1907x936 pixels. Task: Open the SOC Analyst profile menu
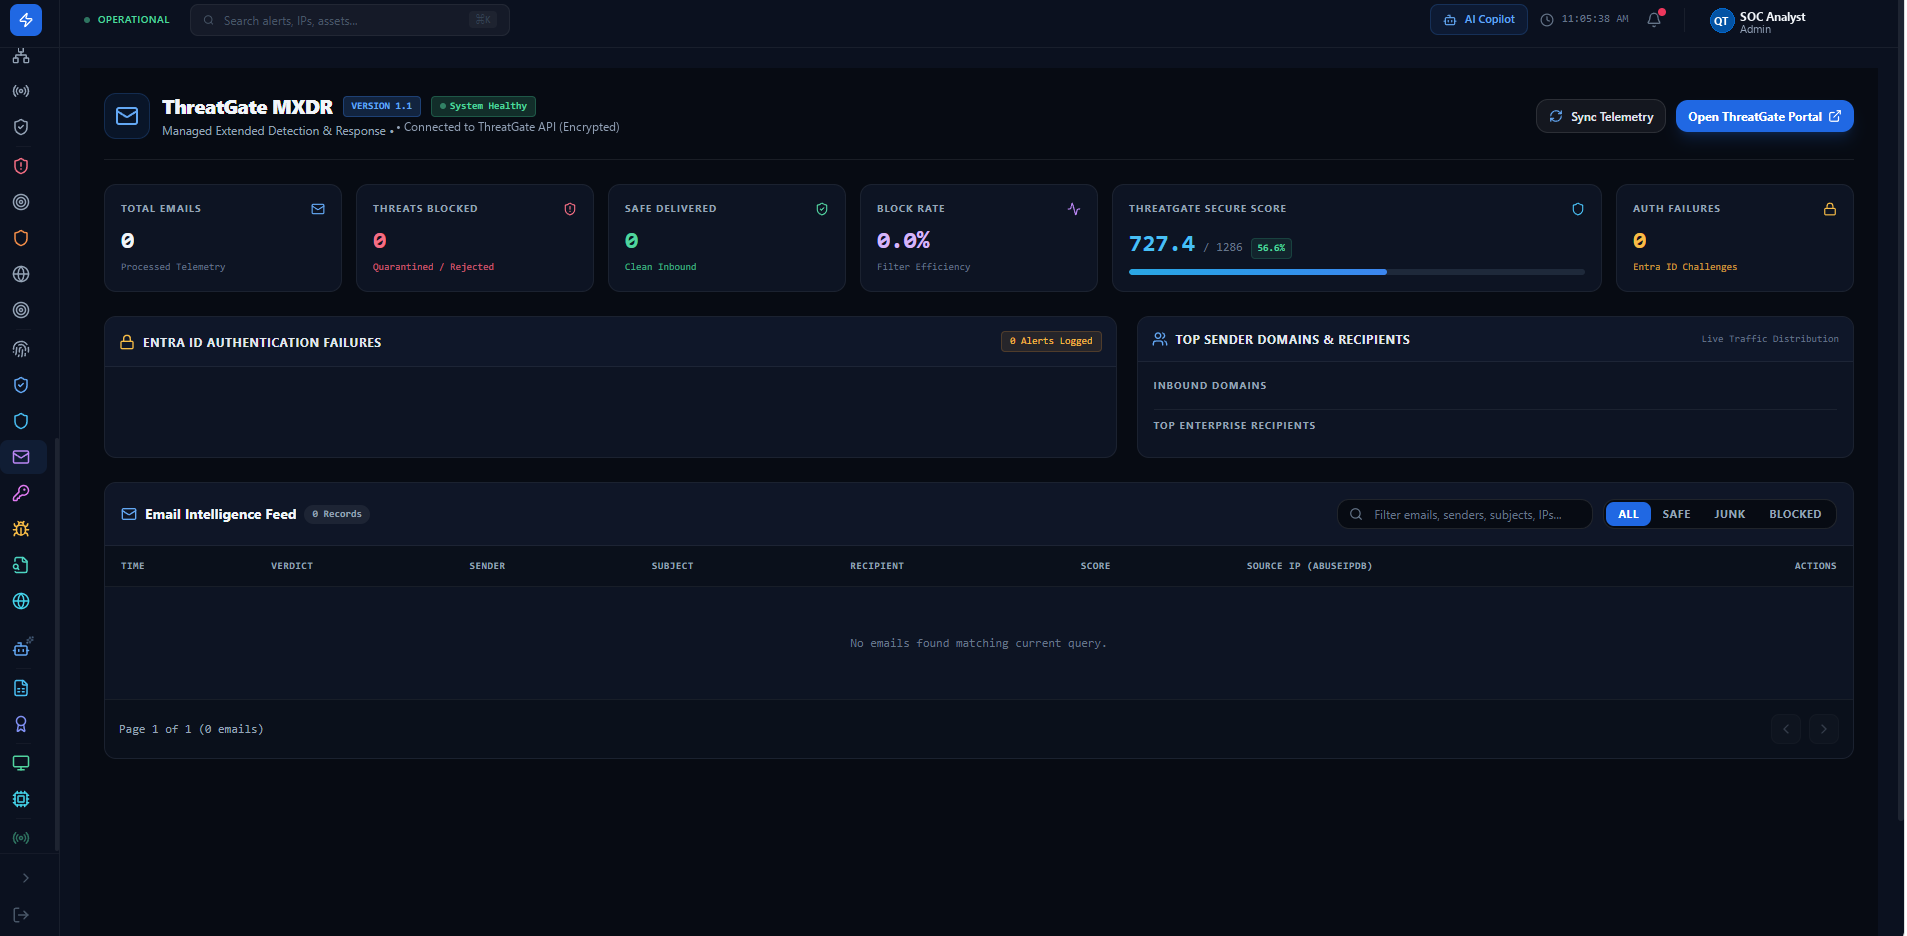[1758, 21]
